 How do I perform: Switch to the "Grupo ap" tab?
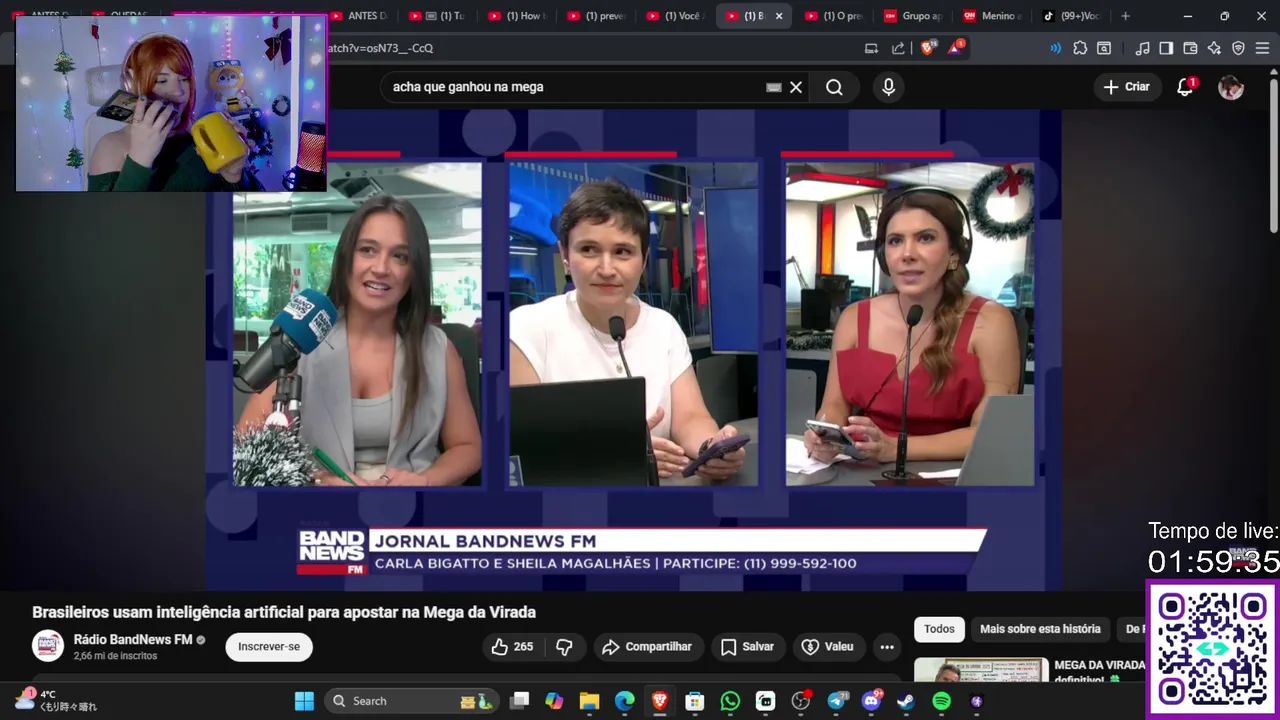click(913, 16)
